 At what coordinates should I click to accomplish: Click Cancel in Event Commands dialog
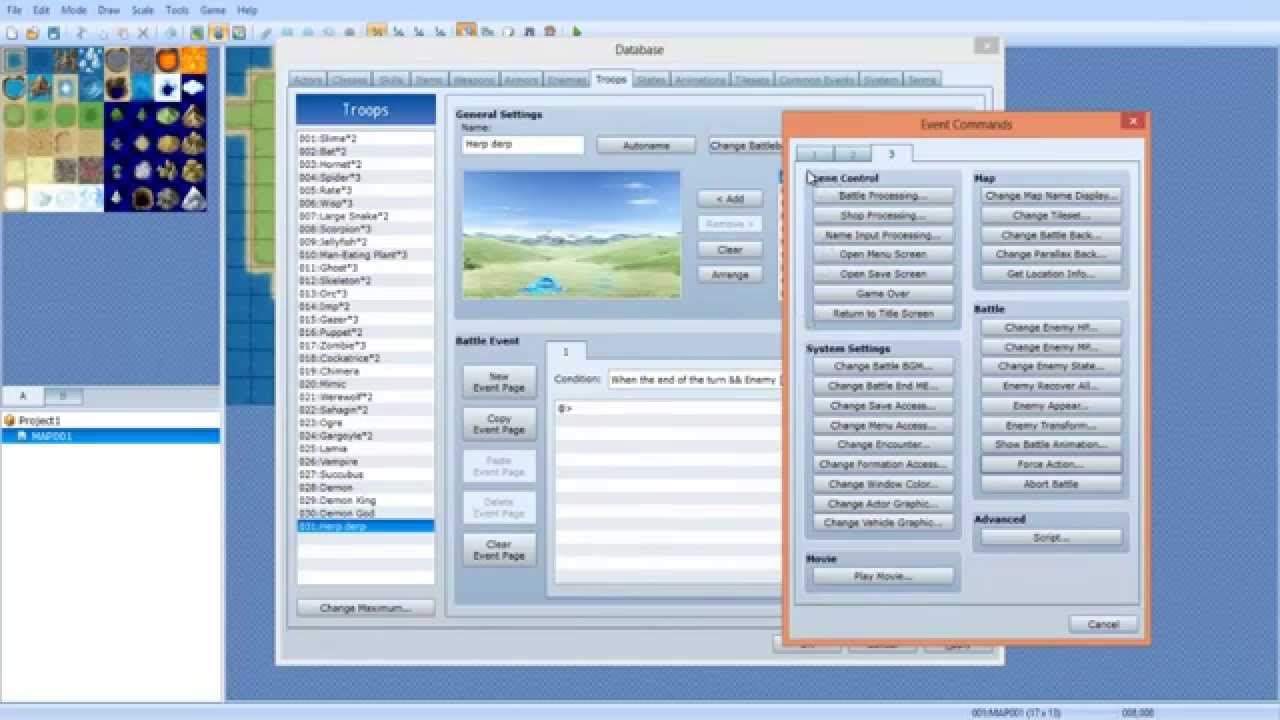click(x=1103, y=624)
